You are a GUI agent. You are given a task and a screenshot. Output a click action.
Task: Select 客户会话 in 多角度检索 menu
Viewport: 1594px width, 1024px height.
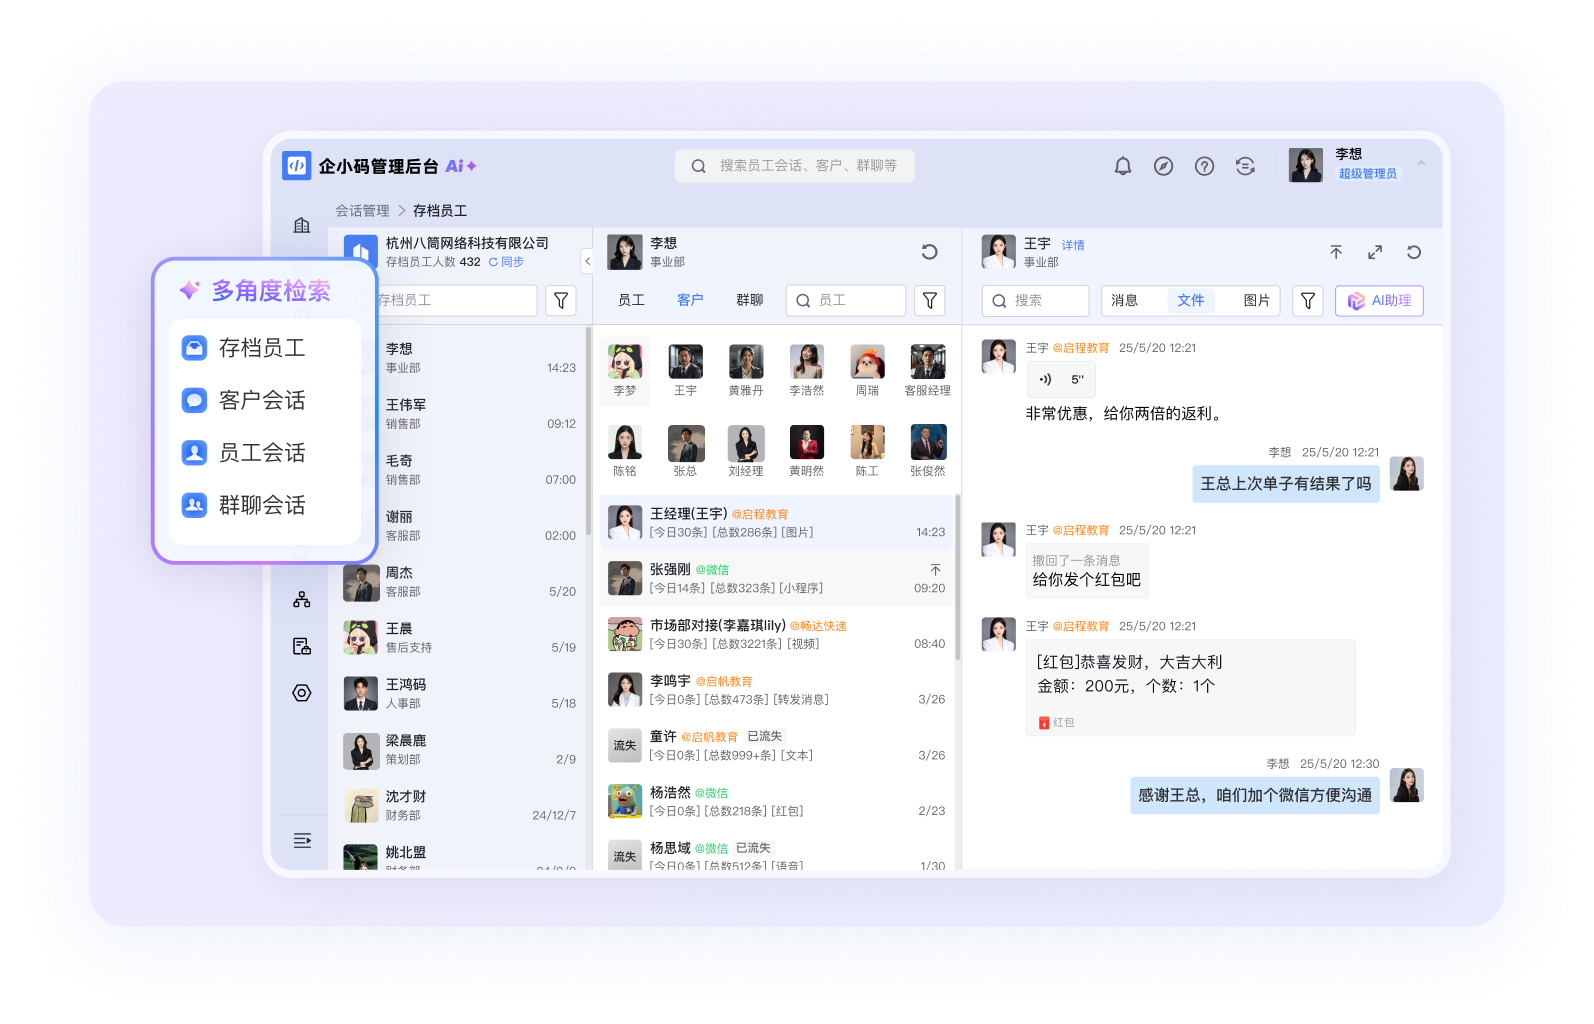[x=262, y=400]
